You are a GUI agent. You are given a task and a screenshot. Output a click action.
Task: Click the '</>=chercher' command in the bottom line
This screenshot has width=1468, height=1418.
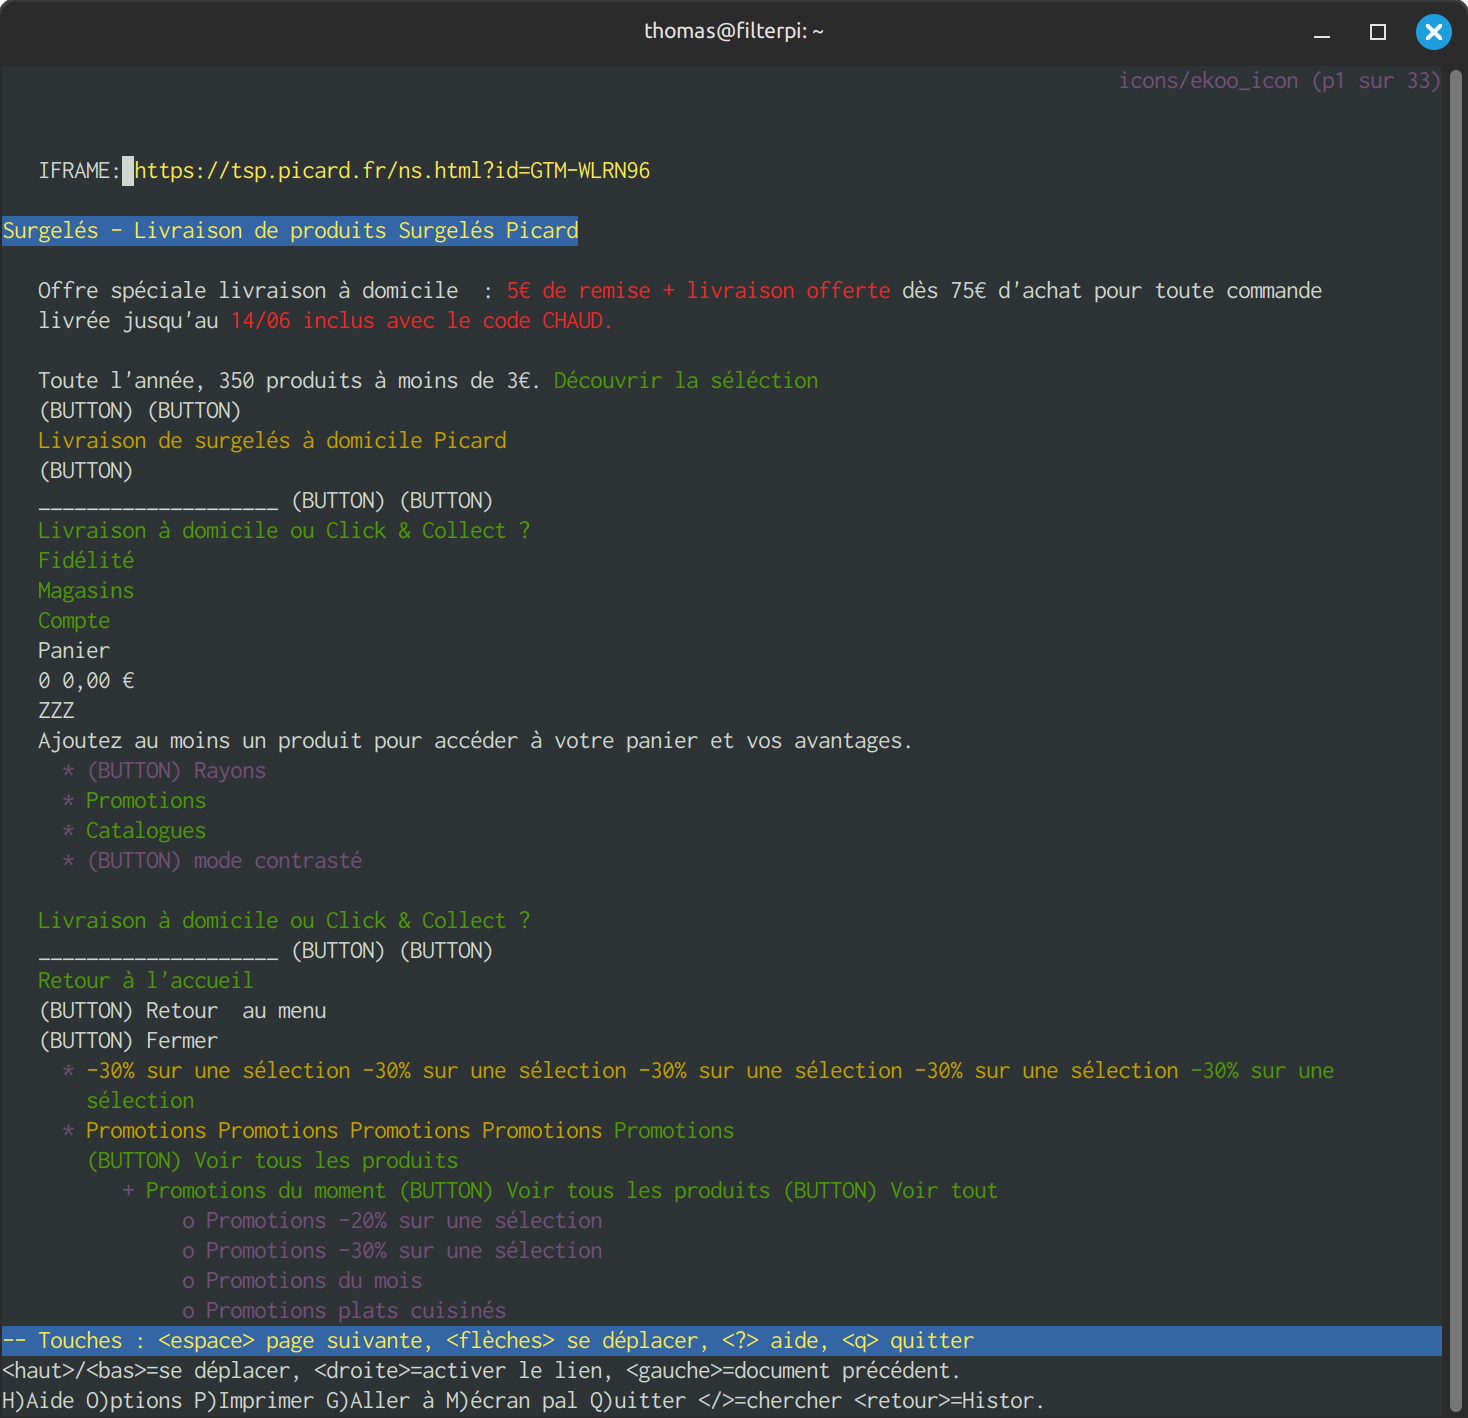pos(770,1401)
